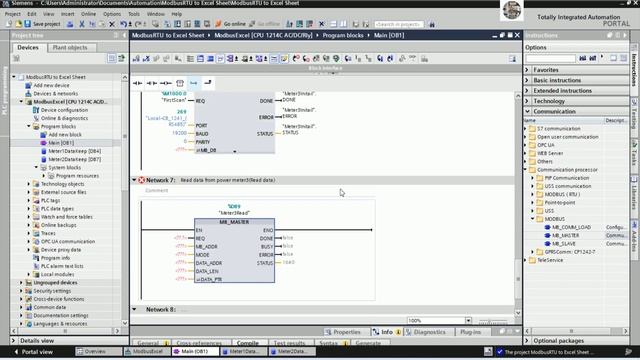Image resolution: width=640 pixels, height=360 pixels.
Task: Insert normally closed contact from favorites
Action: tap(151, 83)
